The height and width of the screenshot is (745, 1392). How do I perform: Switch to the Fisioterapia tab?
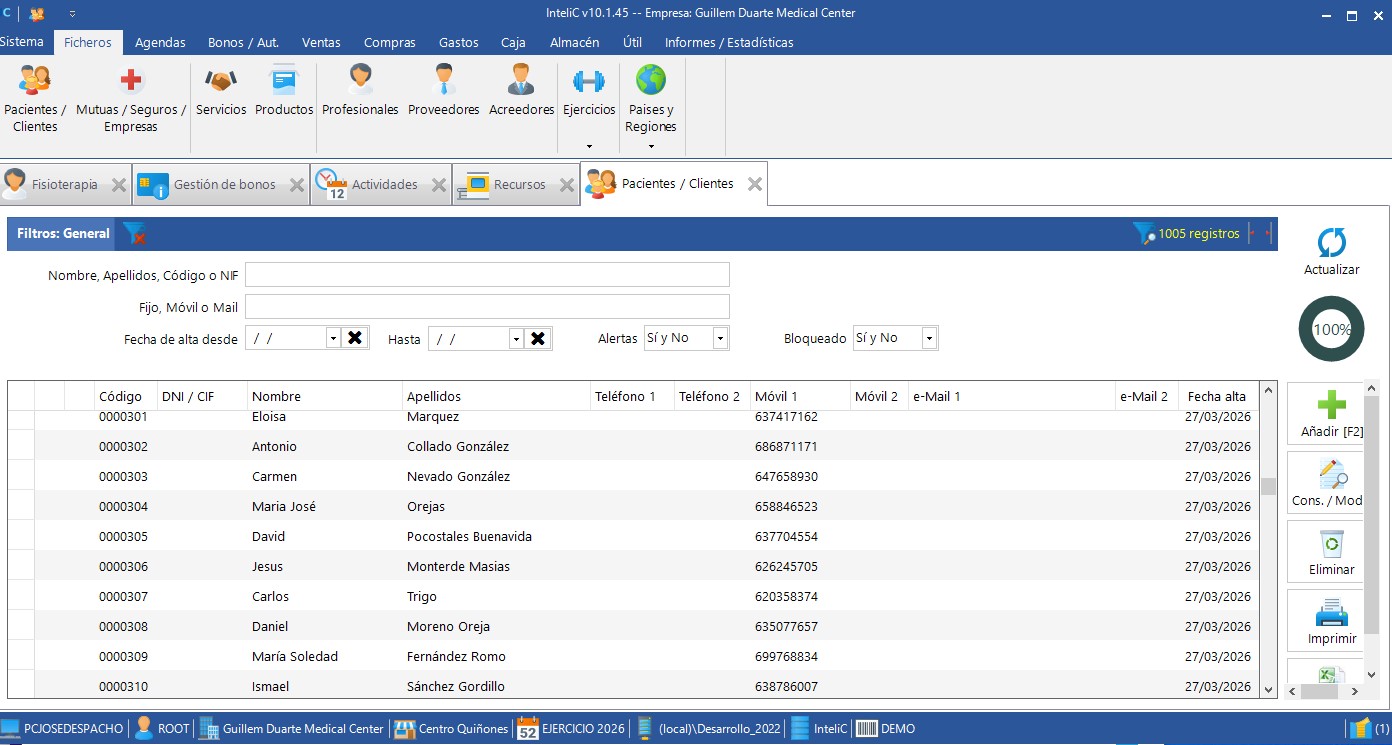click(x=65, y=185)
